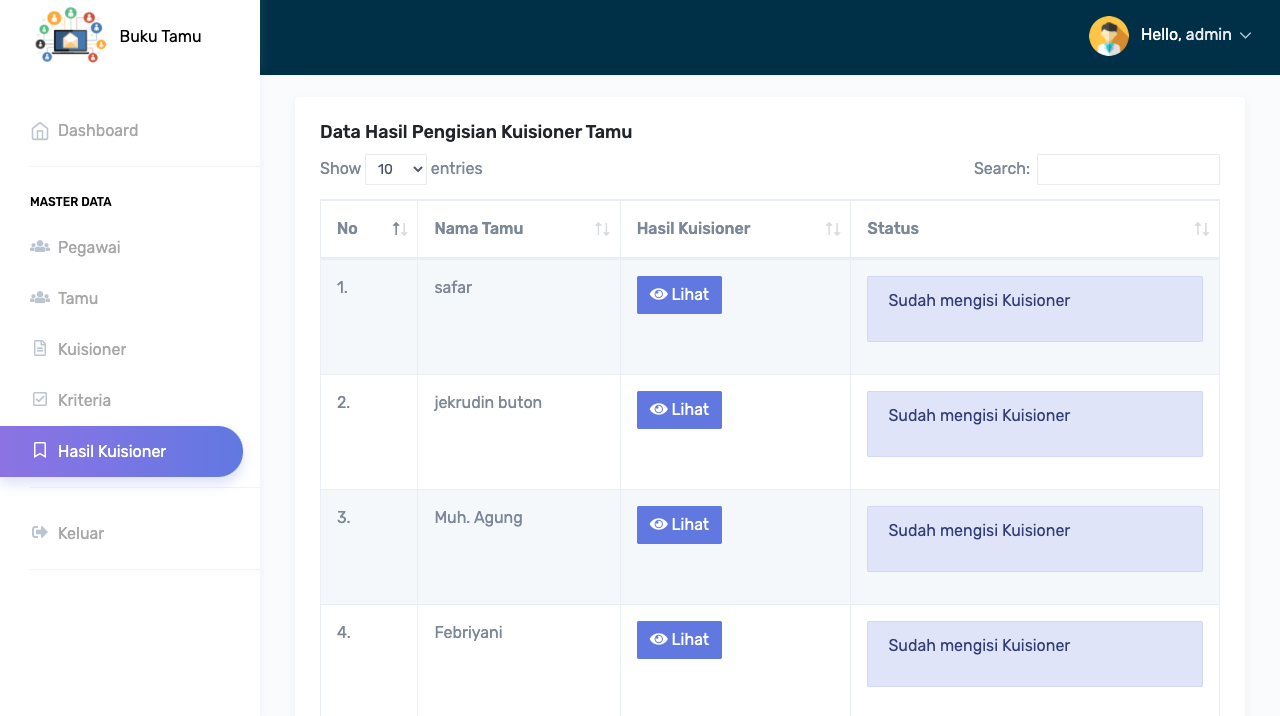Screen dimensions: 1280x716
Task: Sort table by No column arrows
Action: click(399, 229)
